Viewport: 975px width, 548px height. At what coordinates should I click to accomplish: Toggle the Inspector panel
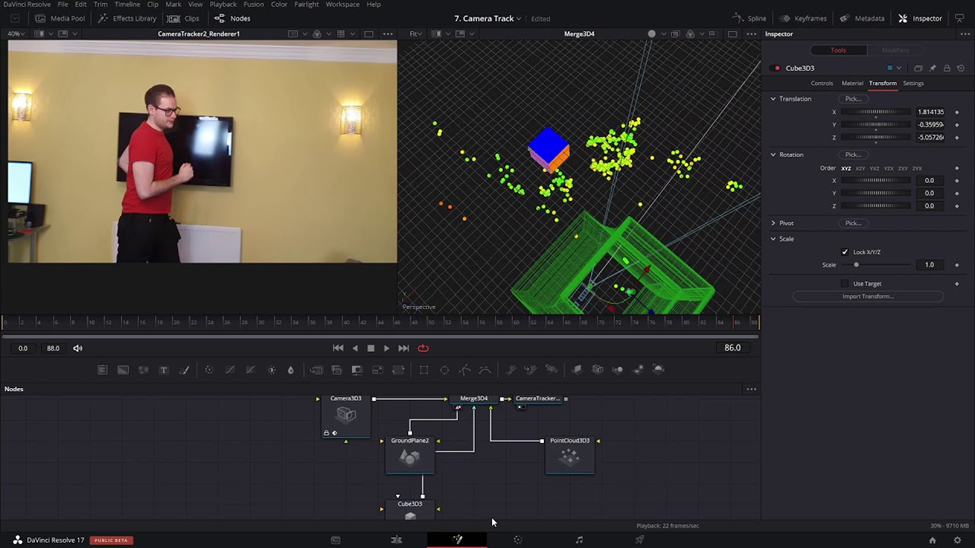[x=920, y=19]
